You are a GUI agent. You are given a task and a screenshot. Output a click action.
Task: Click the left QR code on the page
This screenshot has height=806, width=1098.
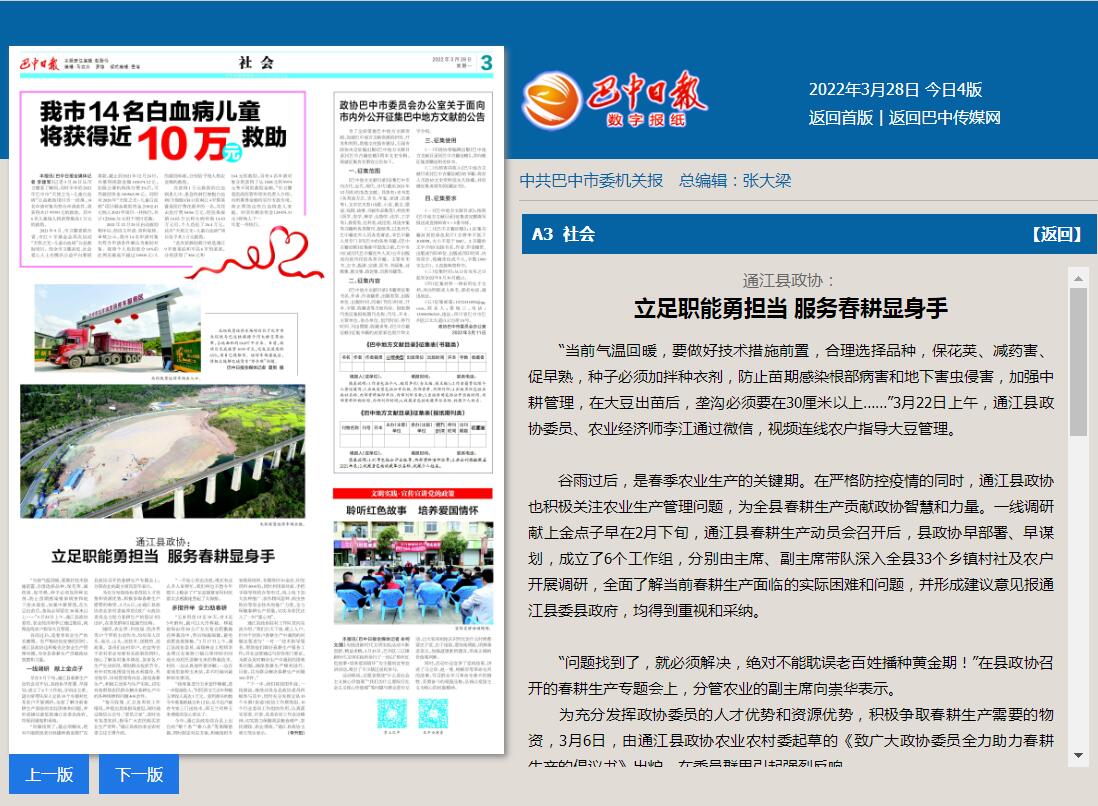click(391, 713)
